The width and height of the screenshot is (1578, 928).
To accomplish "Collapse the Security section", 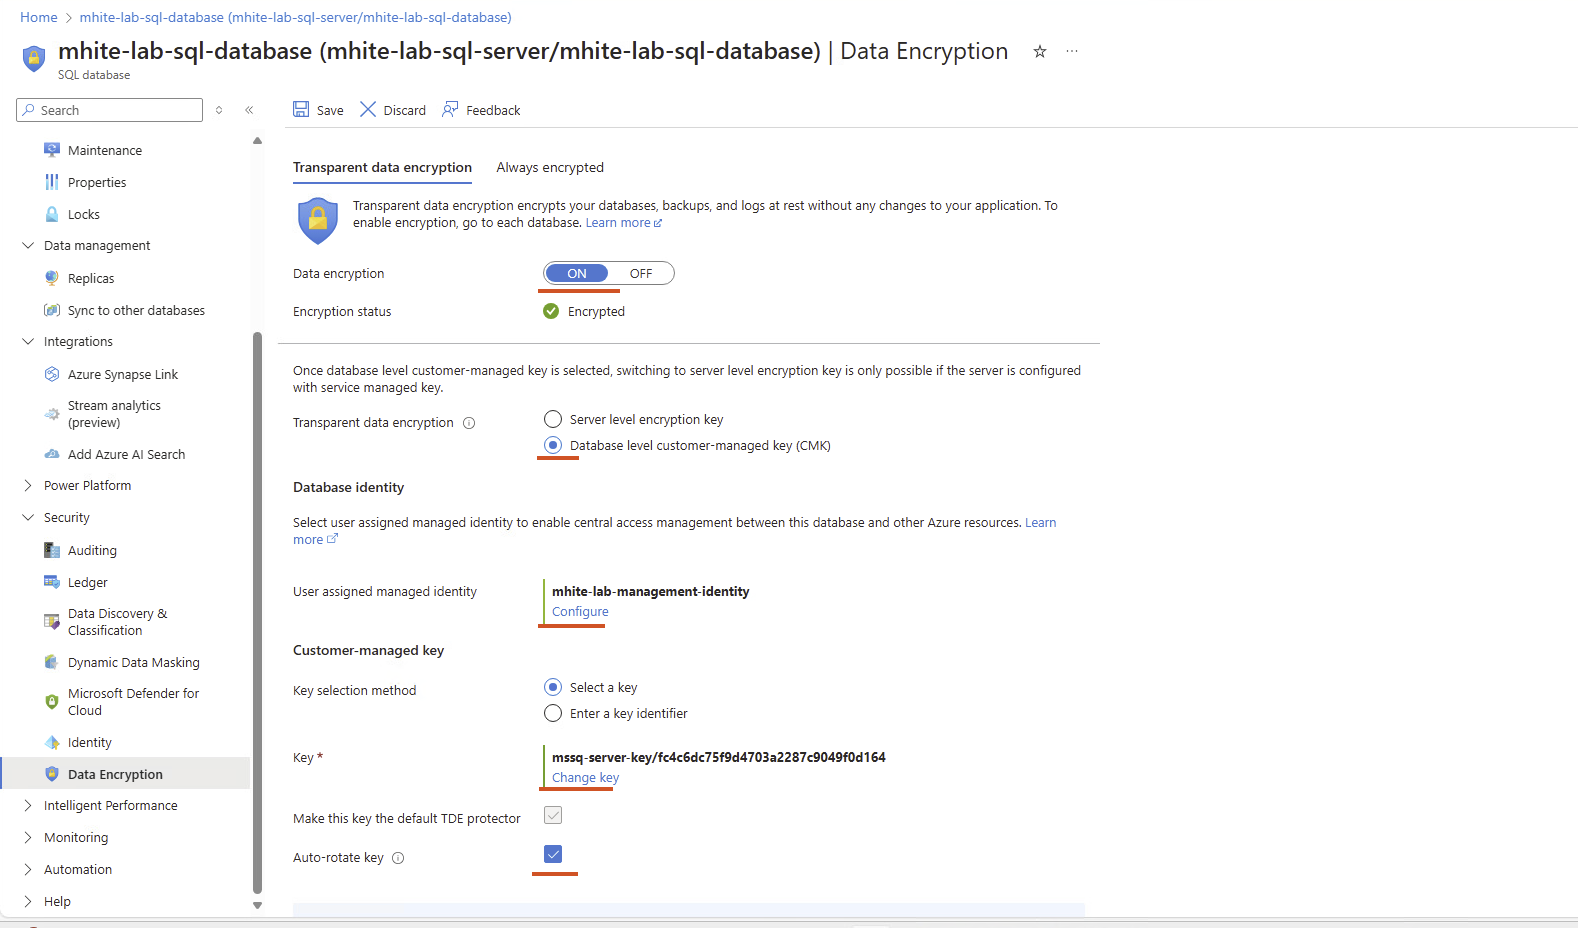I will 28,517.
